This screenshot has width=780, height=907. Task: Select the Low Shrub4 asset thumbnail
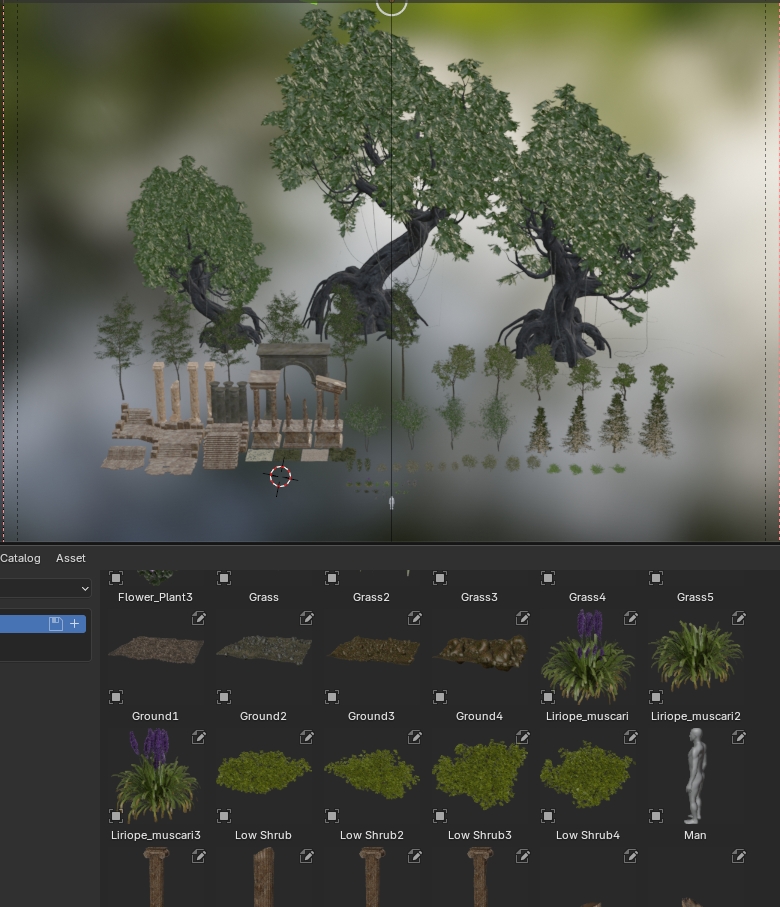click(x=587, y=774)
